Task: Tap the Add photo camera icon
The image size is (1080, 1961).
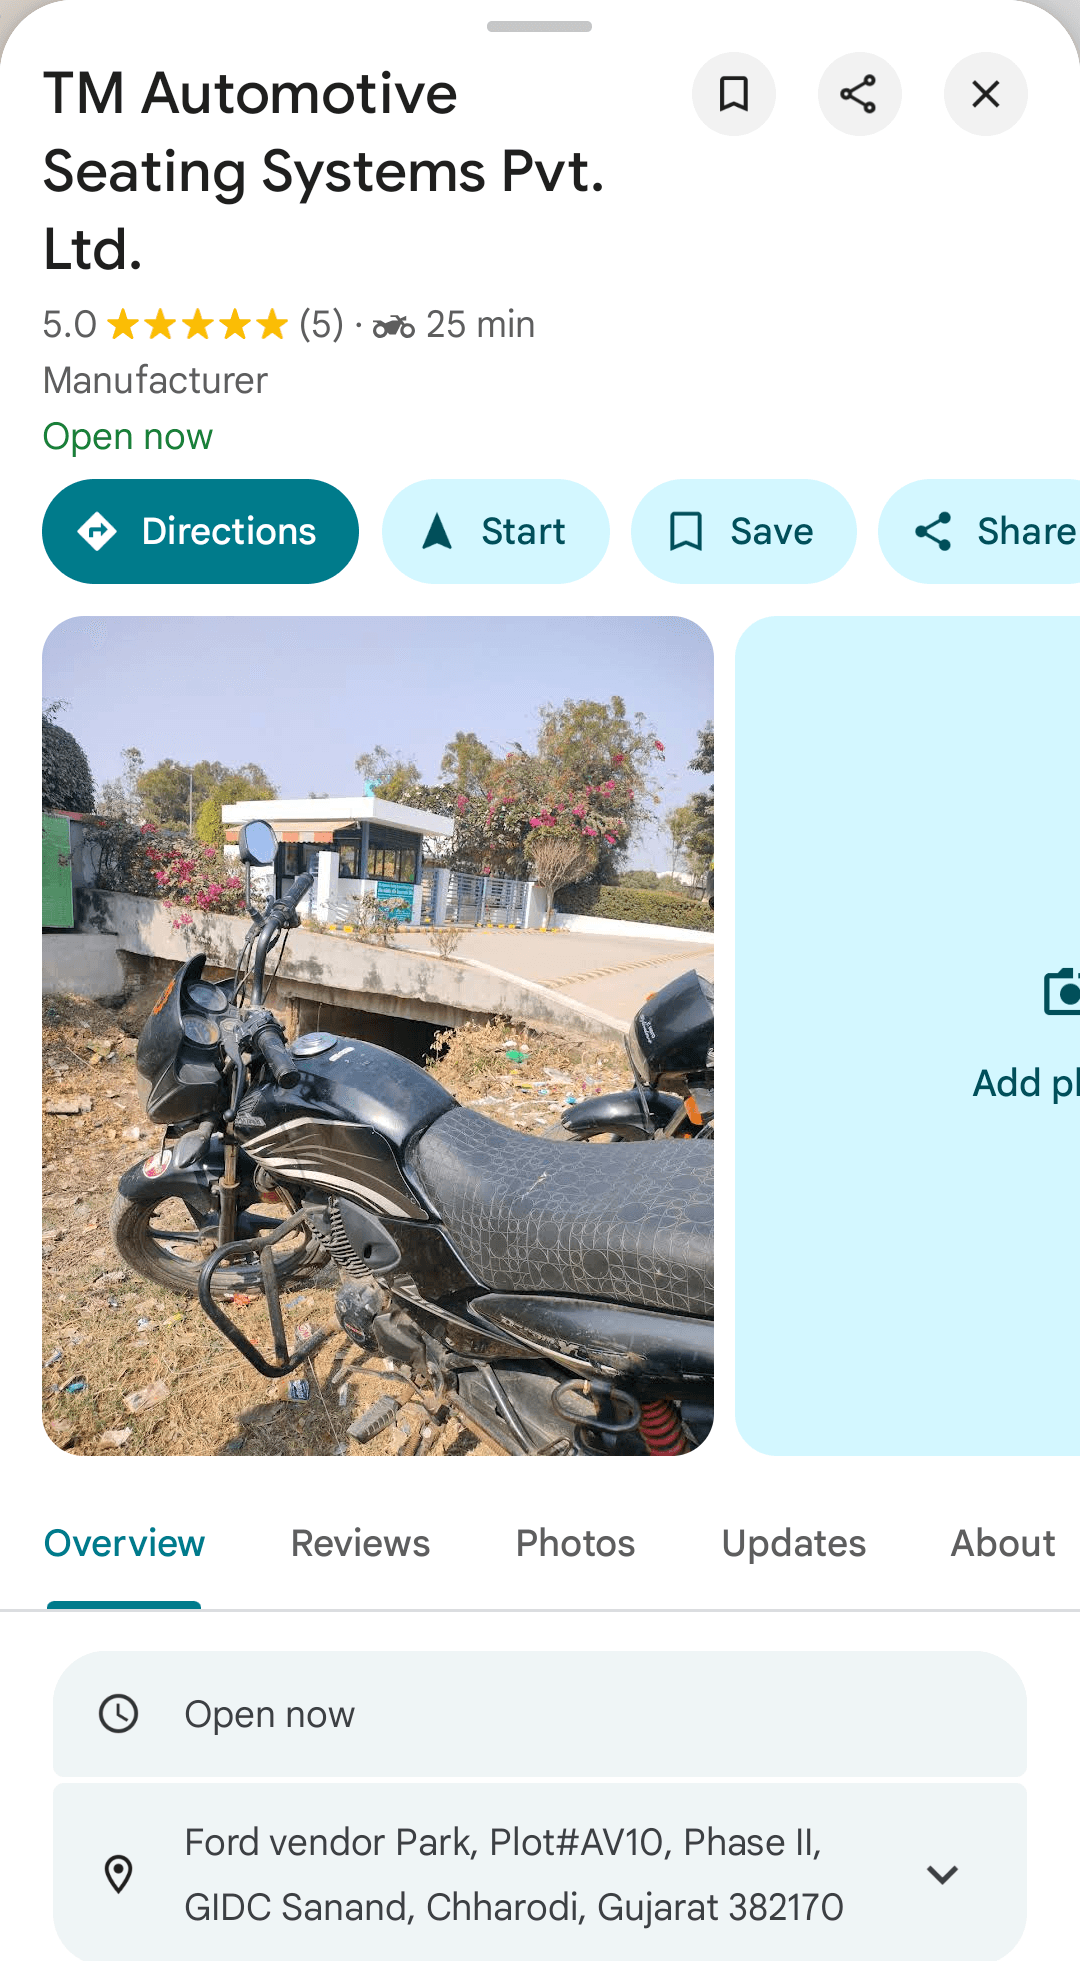Action: [x=1062, y=992]
